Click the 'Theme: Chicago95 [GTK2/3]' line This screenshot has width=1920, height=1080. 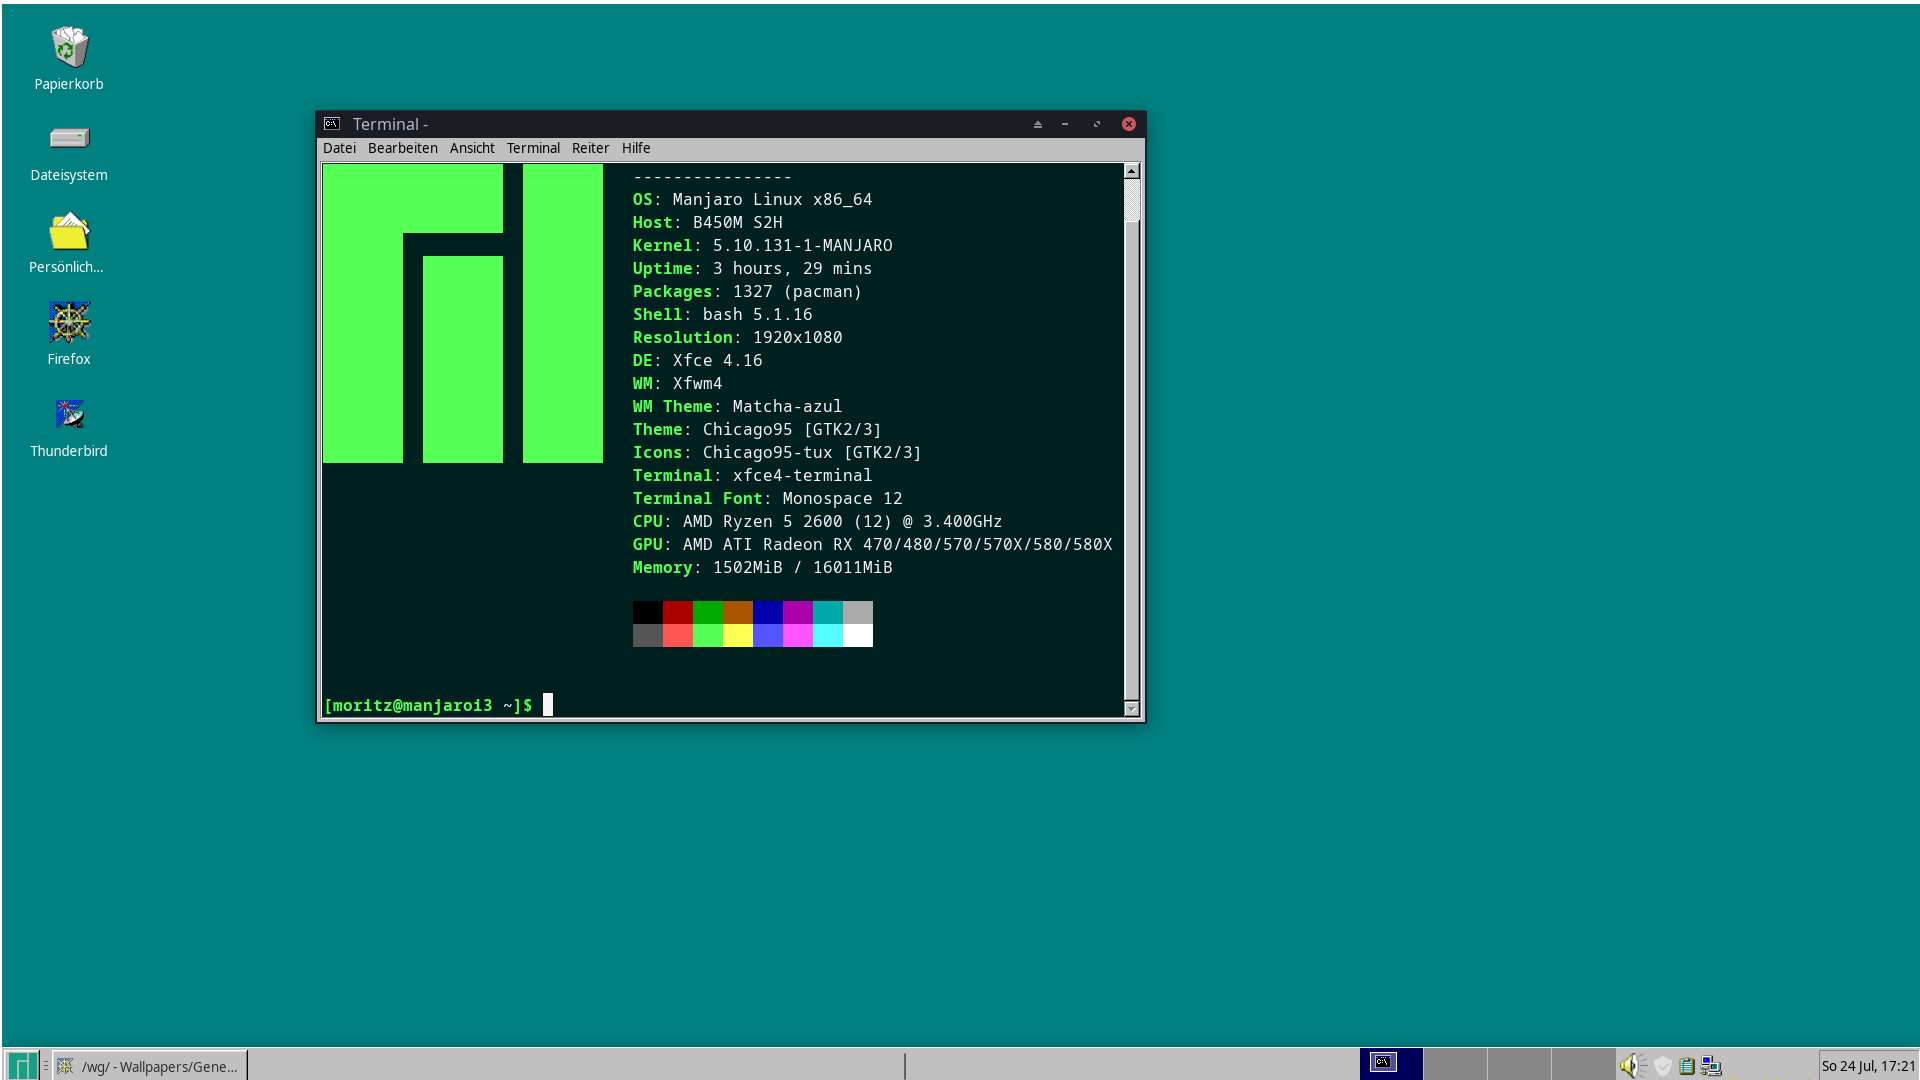757,430
